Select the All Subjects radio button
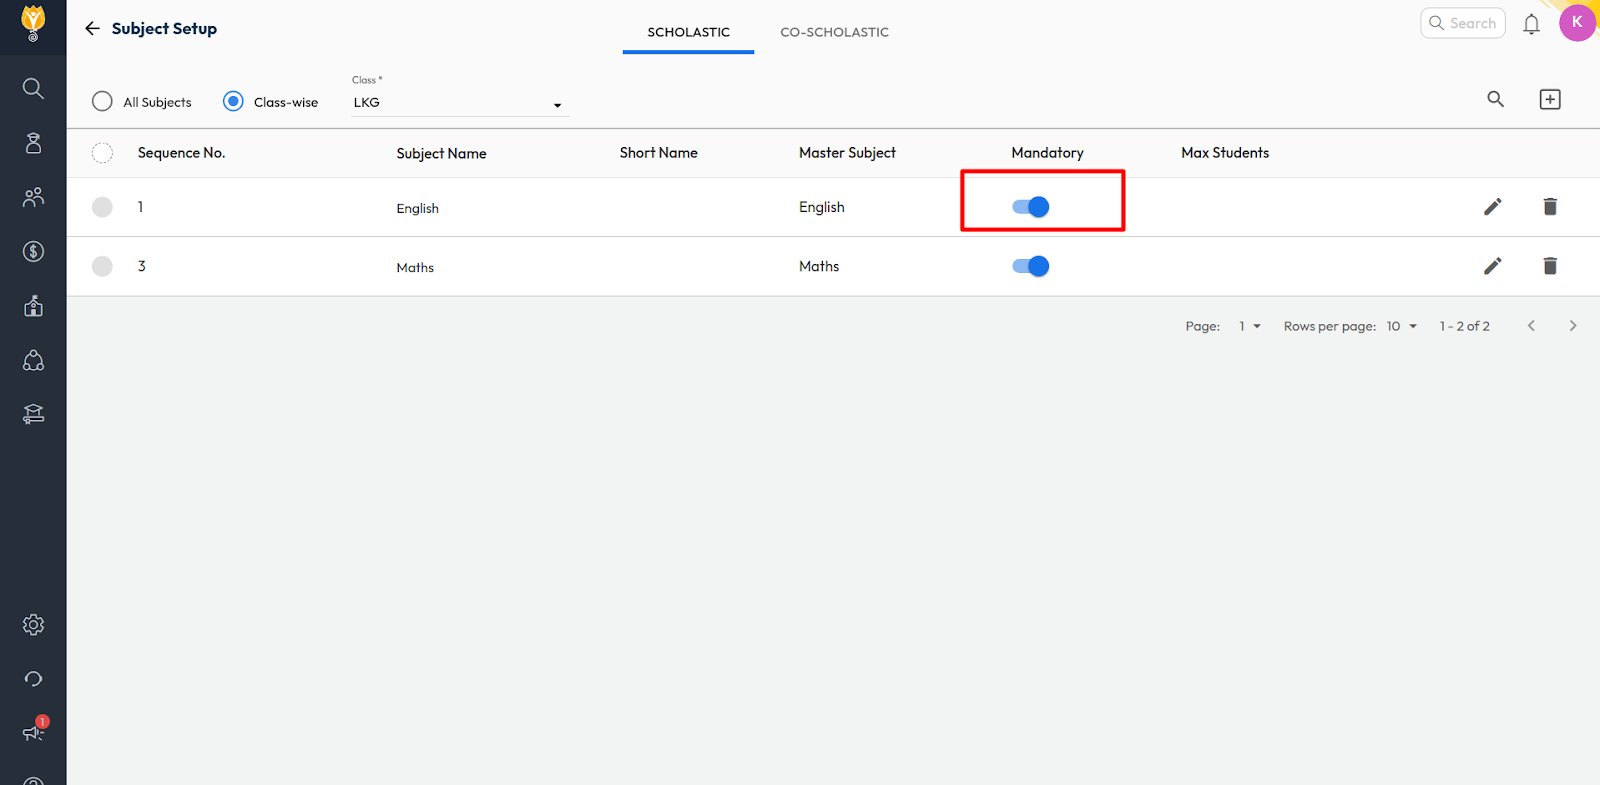 click(x=102, y=102)
